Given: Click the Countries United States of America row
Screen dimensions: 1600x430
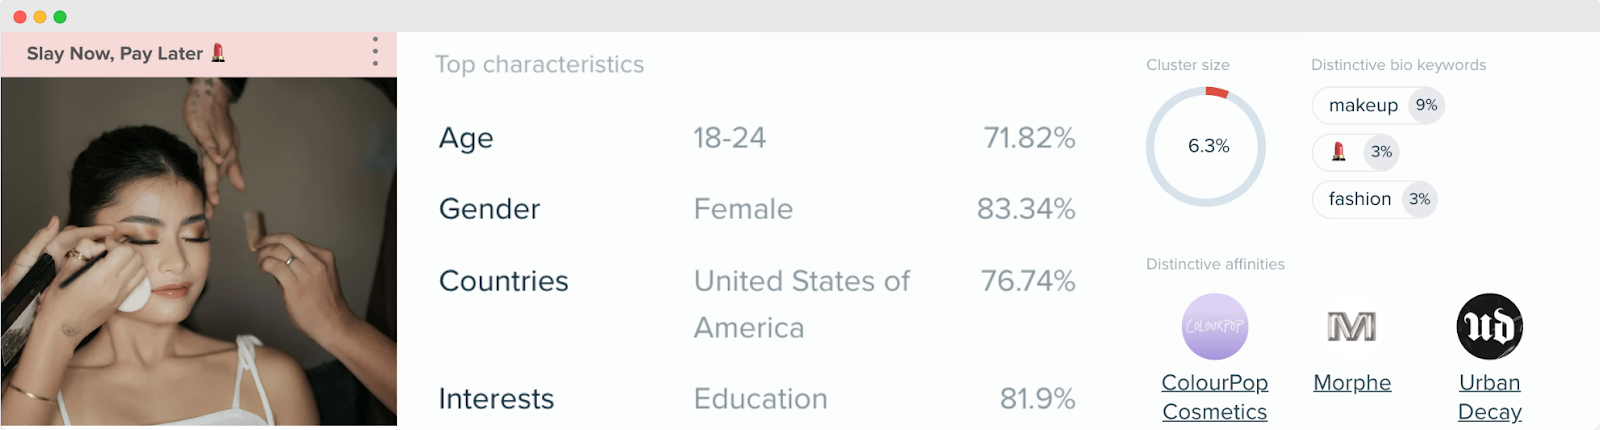Looking at the screenshot, I should coord(757,304).
